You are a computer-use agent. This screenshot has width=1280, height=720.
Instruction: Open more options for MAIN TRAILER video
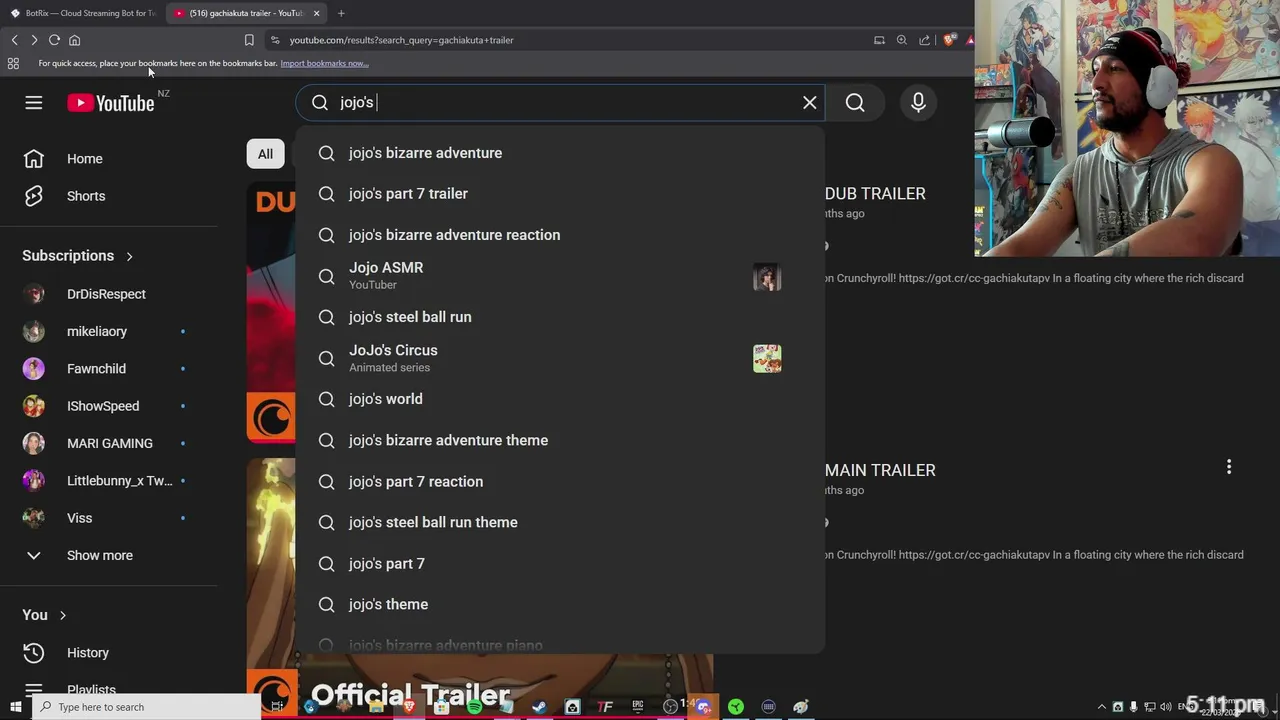1229,467
